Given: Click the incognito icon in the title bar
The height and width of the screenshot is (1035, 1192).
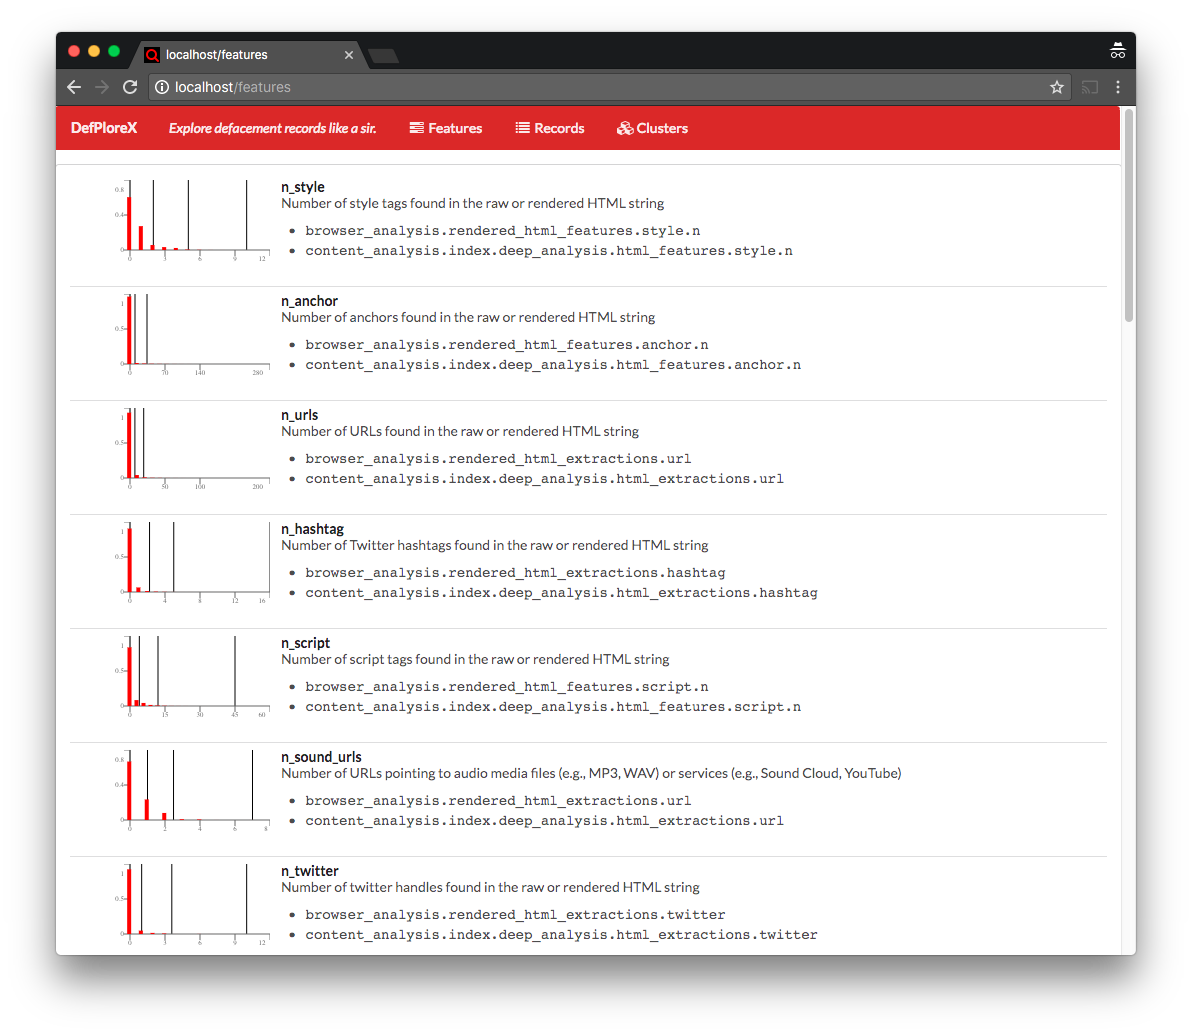Looking at the screenshot, I should tap(1118, 52).
